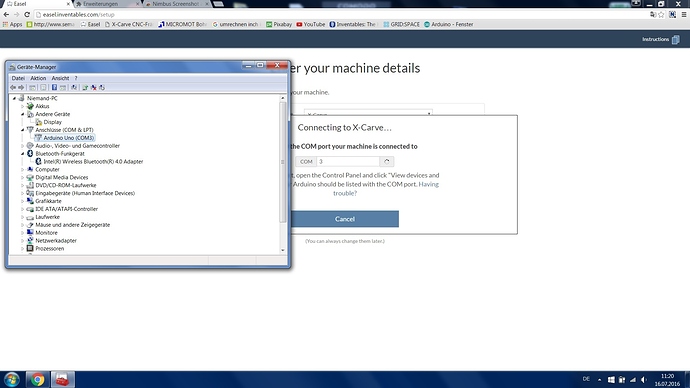The height and width of the screenshot is (388, 690).
Task: Open the YouTube bookmark
Action: tap(311, 24)
